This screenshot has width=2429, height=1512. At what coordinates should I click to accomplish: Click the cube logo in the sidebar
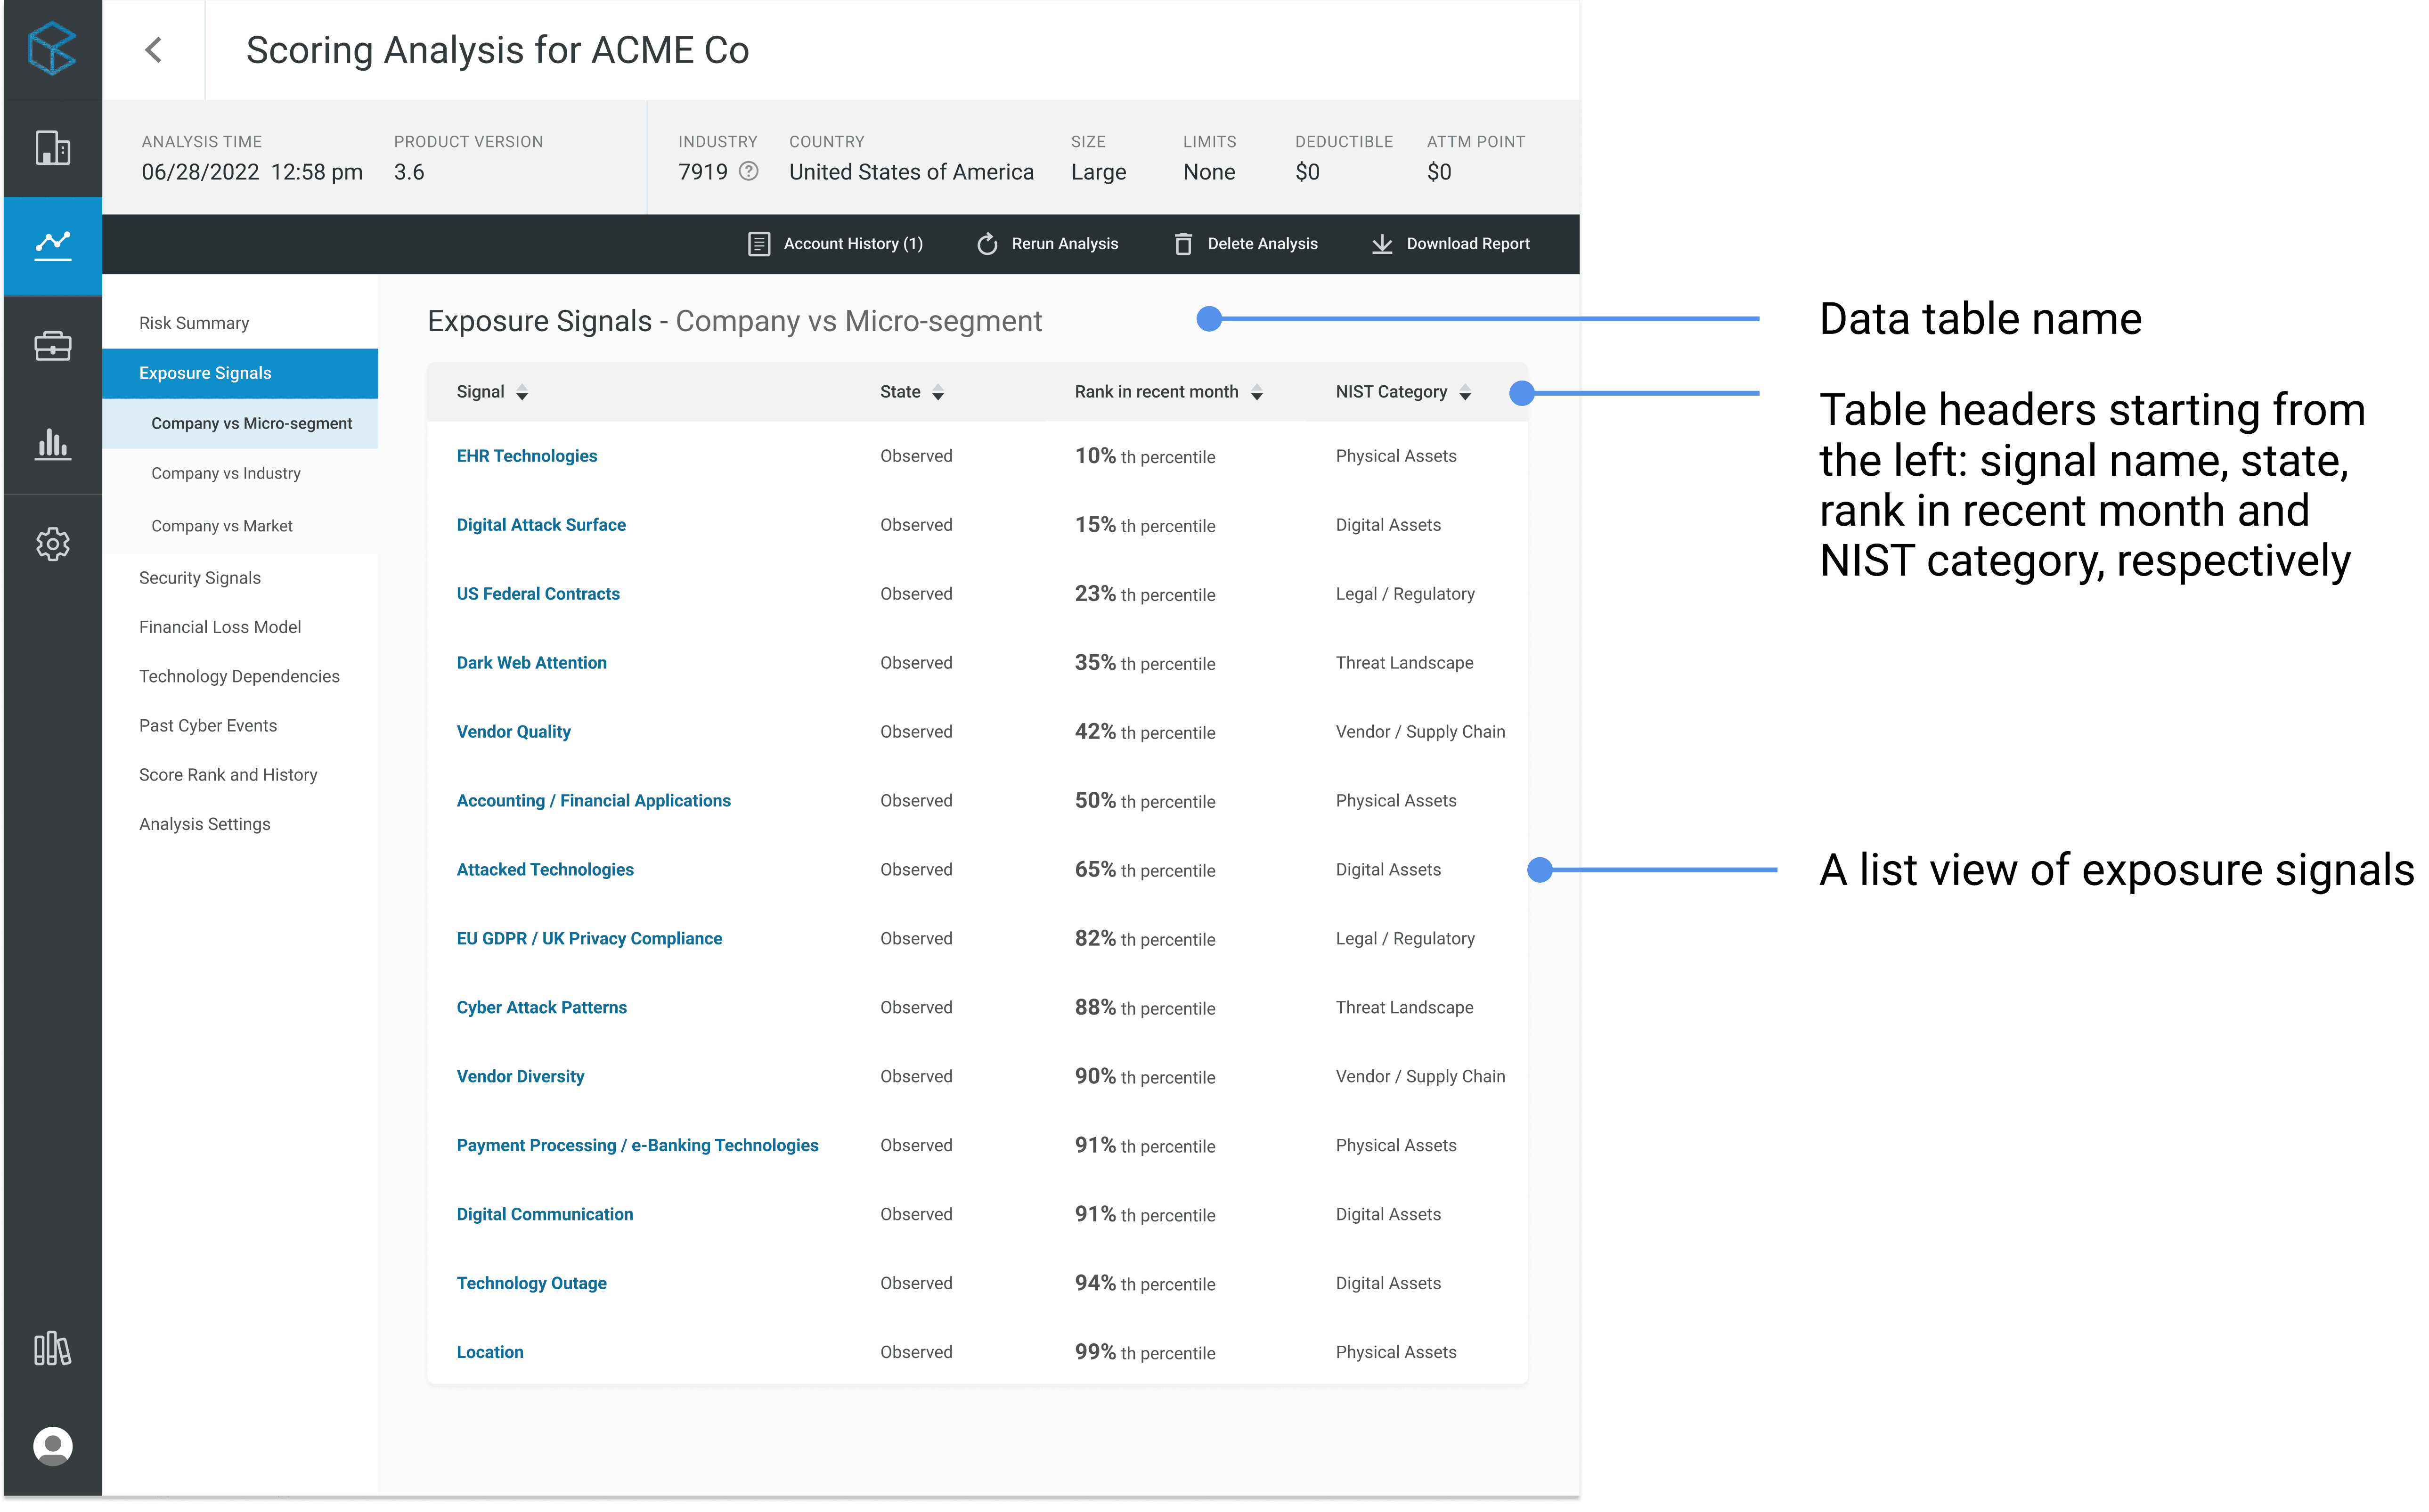point(52,49)
